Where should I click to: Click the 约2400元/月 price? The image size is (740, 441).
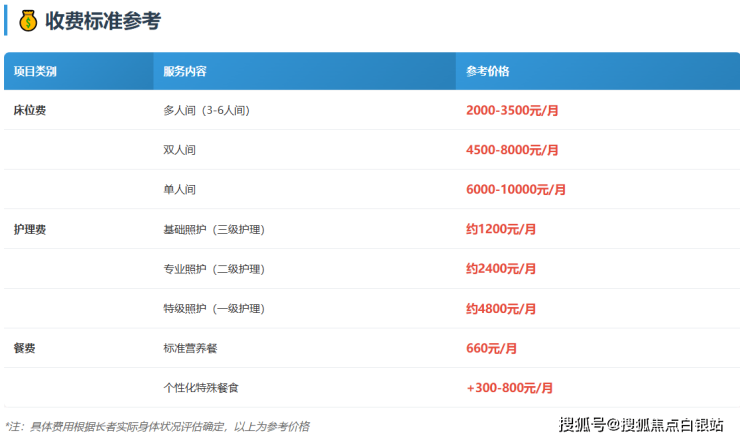click(x=501, y=269)
